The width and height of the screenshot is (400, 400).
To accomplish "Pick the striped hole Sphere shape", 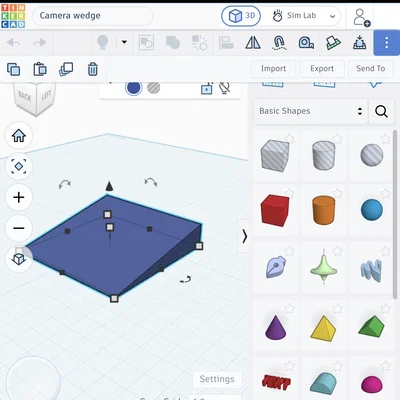I will [x=372, y=155].
